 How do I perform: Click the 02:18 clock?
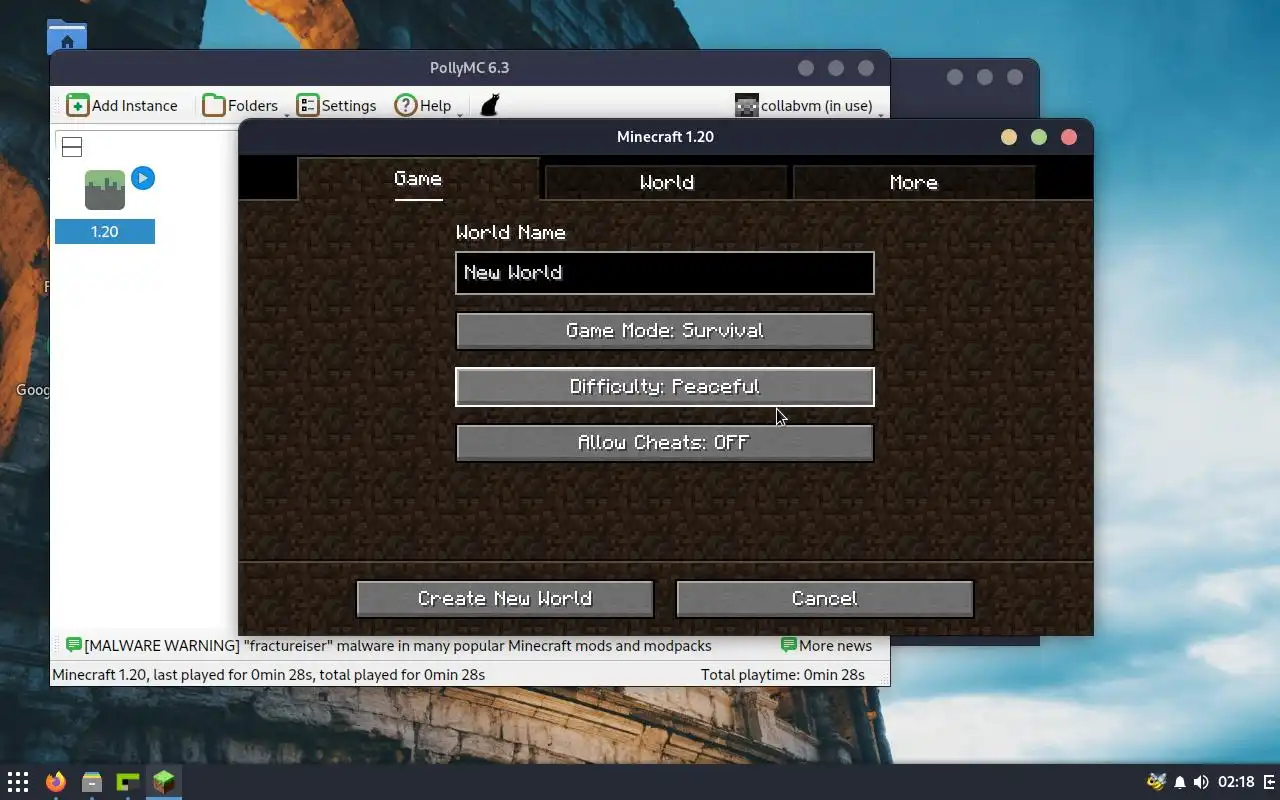[x=1236, y=782]
